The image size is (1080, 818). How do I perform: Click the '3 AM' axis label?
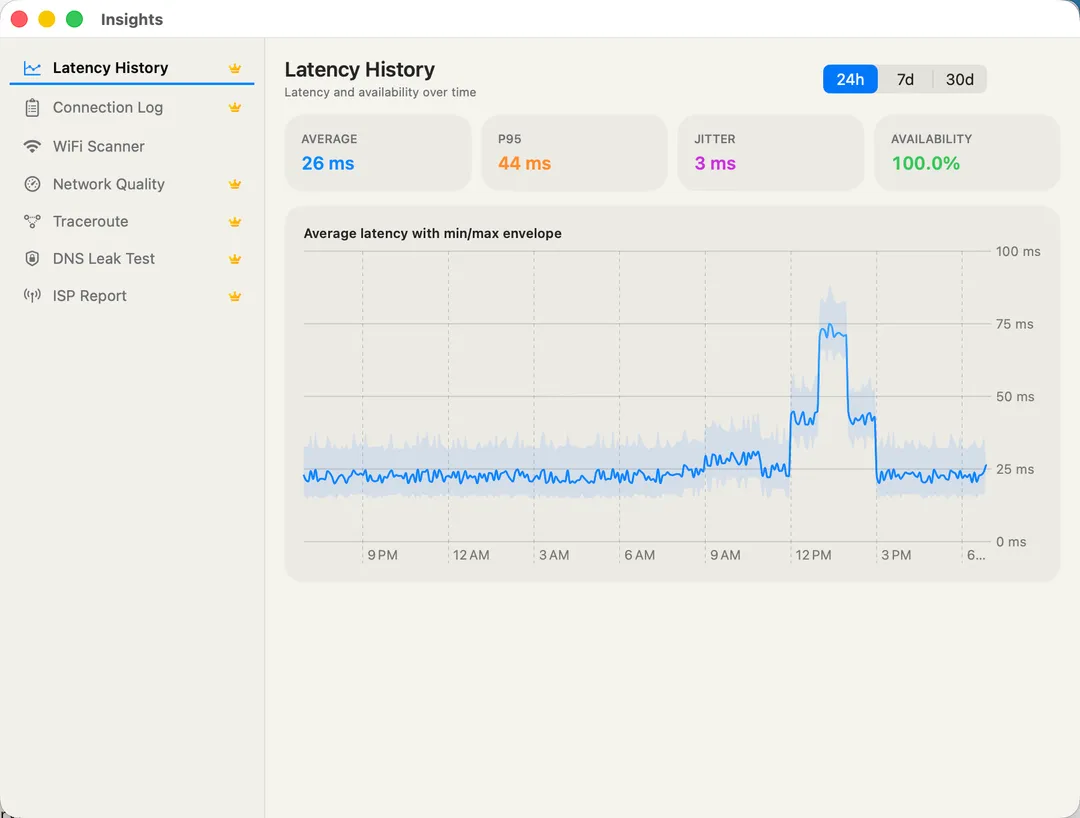(x=554, y=555)
